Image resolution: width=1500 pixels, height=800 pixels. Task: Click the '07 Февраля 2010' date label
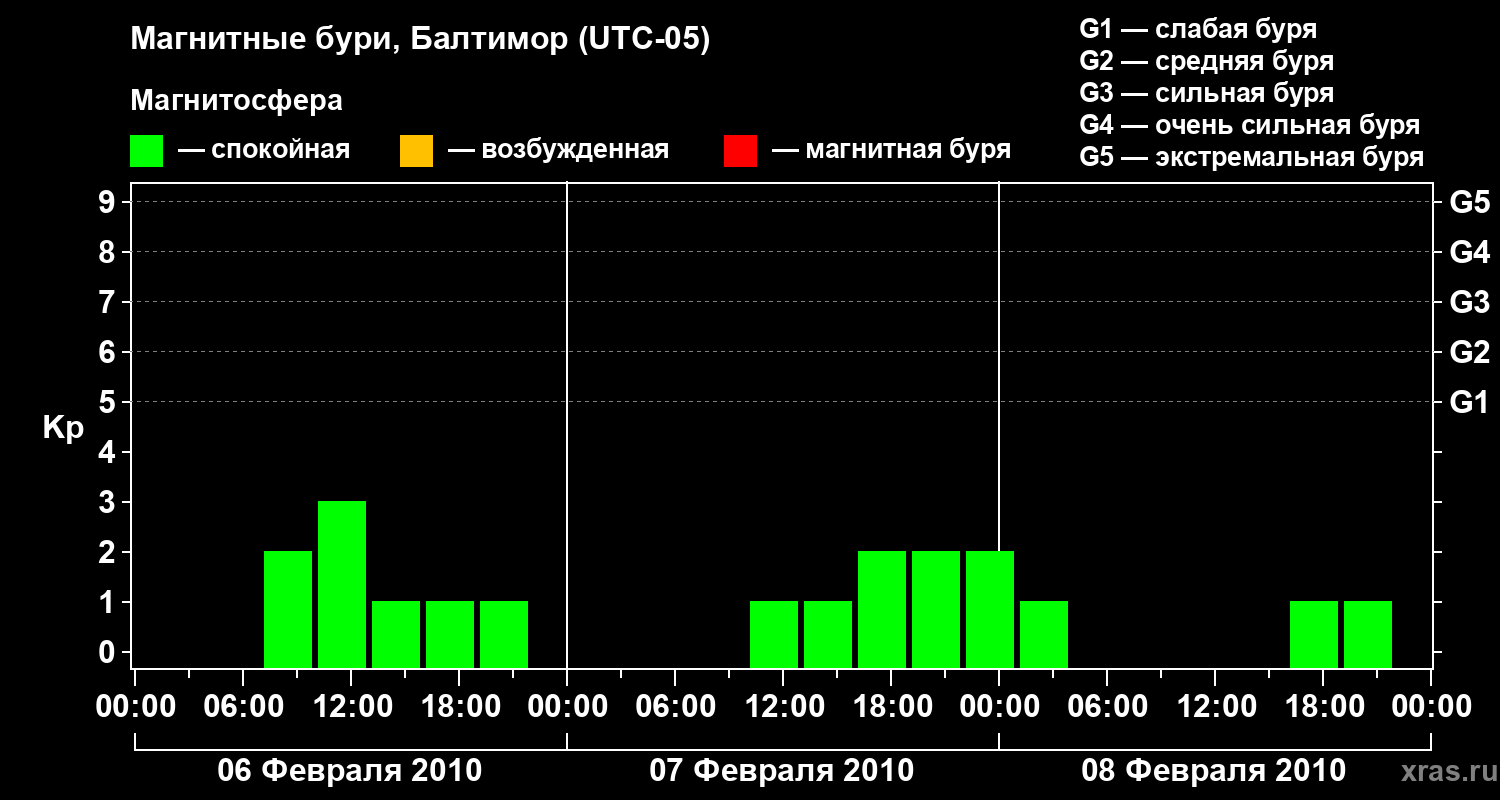click(x=782, y=771)
